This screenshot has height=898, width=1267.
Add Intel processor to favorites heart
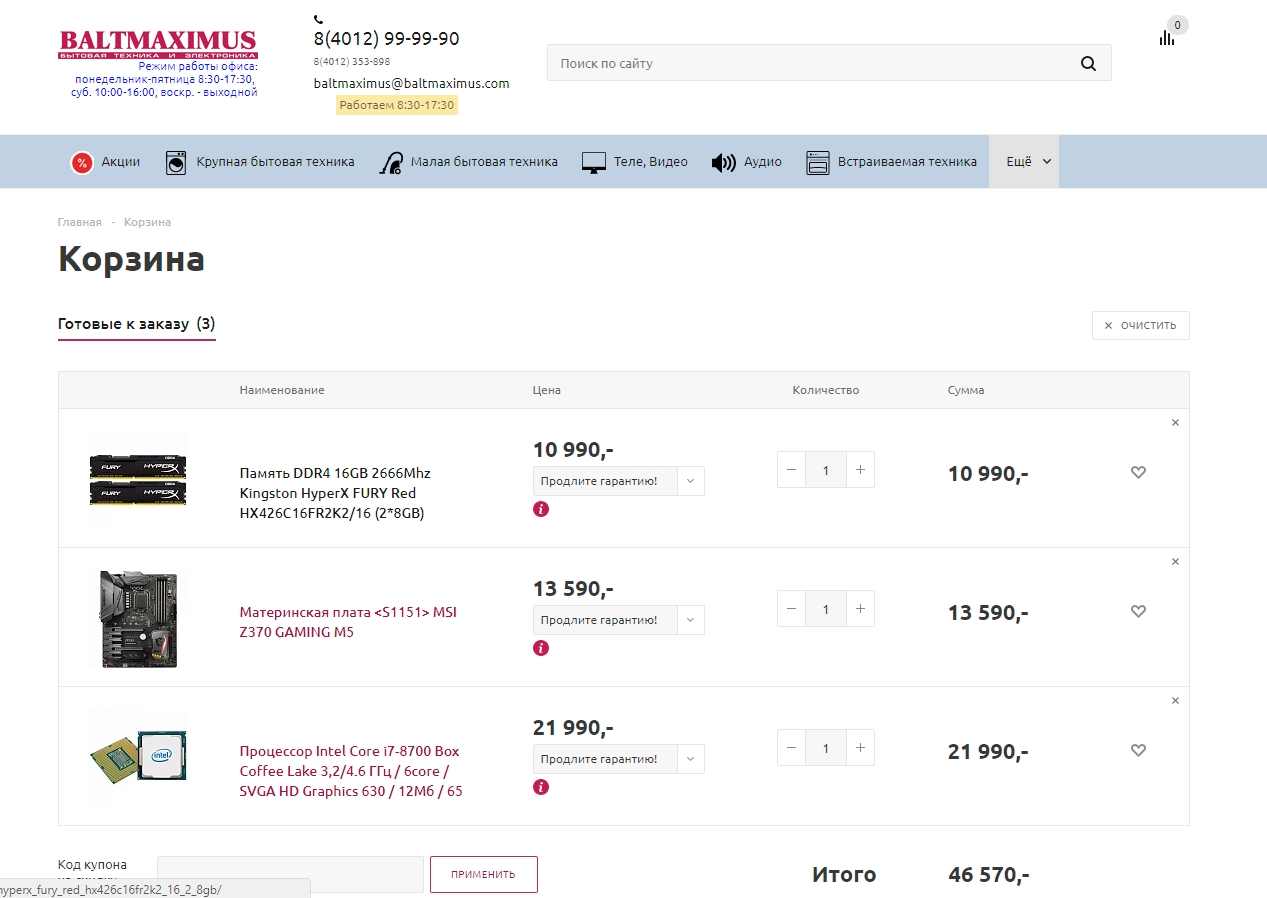1138,751
